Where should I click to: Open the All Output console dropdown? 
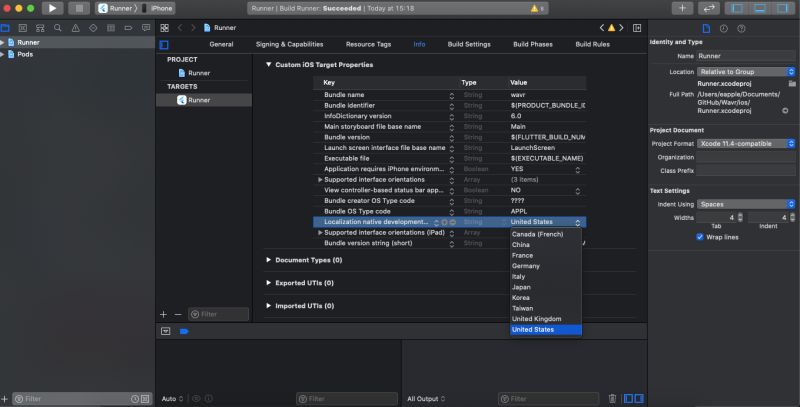point(426,399)
